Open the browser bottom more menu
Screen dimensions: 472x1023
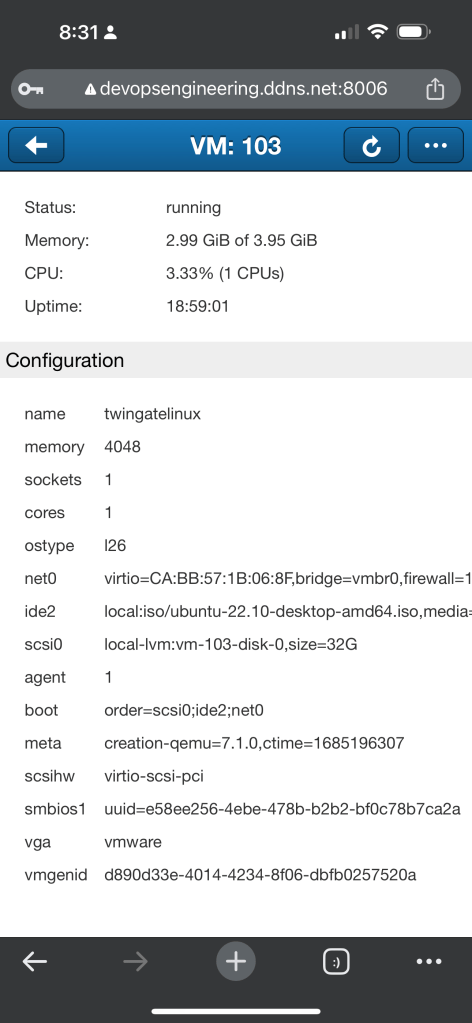pyautogui.click(x=429, y=961)
